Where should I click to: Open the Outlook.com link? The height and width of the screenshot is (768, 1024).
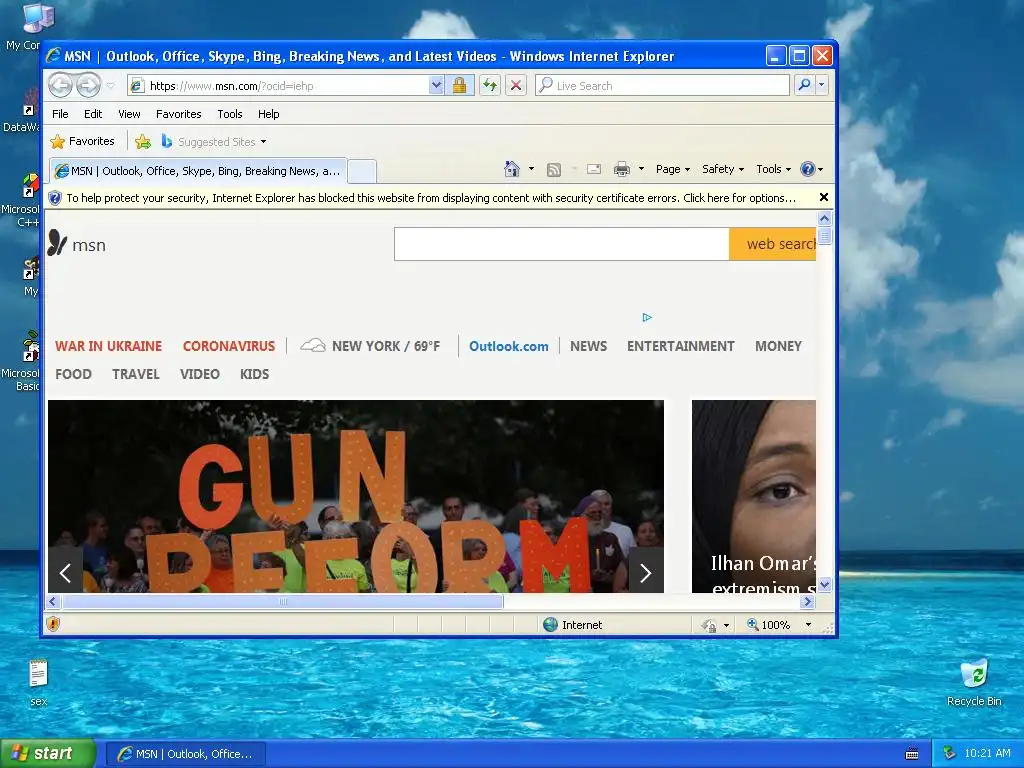(x=509, y=346)
